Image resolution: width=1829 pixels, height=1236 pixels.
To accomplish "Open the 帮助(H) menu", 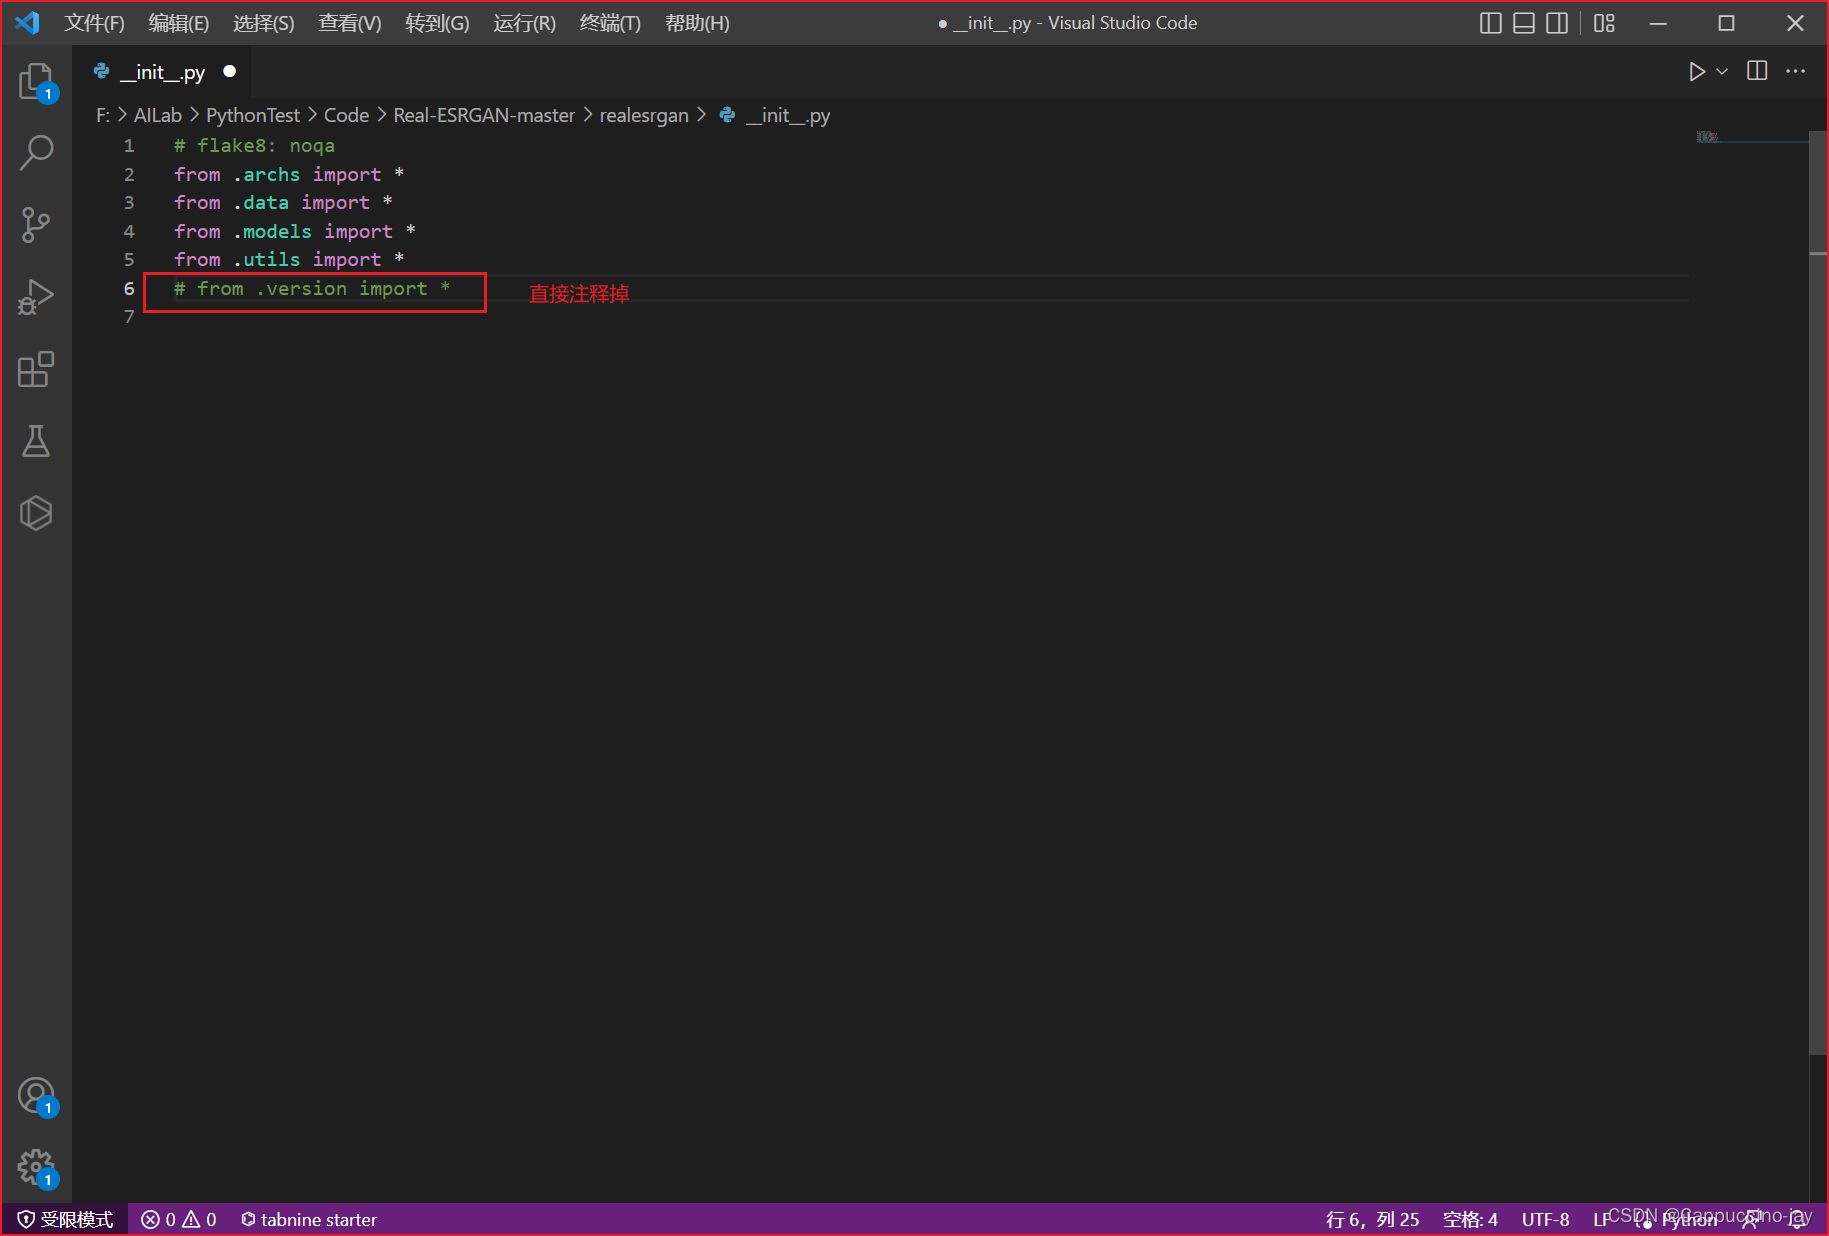I will pos(697,23).
